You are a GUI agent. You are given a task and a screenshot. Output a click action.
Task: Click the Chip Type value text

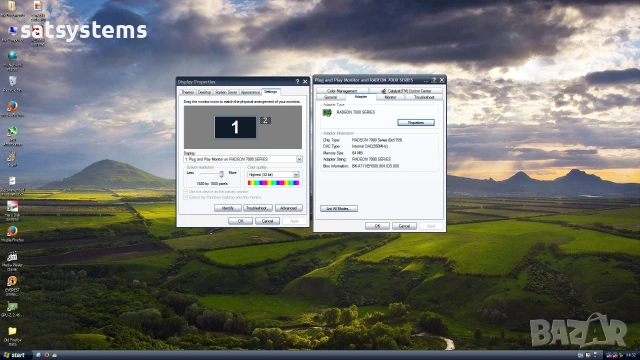tap(377, 140)
